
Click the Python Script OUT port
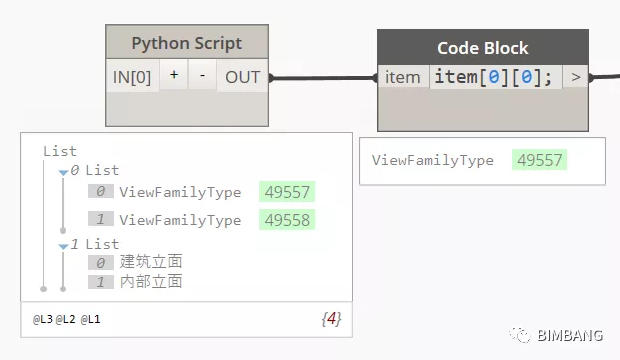click(x=242, y=76)
